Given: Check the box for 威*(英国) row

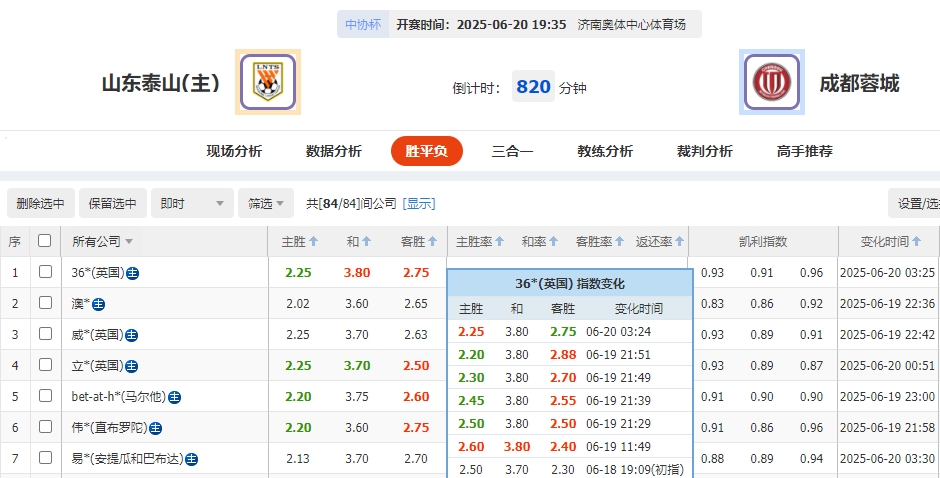Looking at the screenshot, I should click(x=45, y=334).
